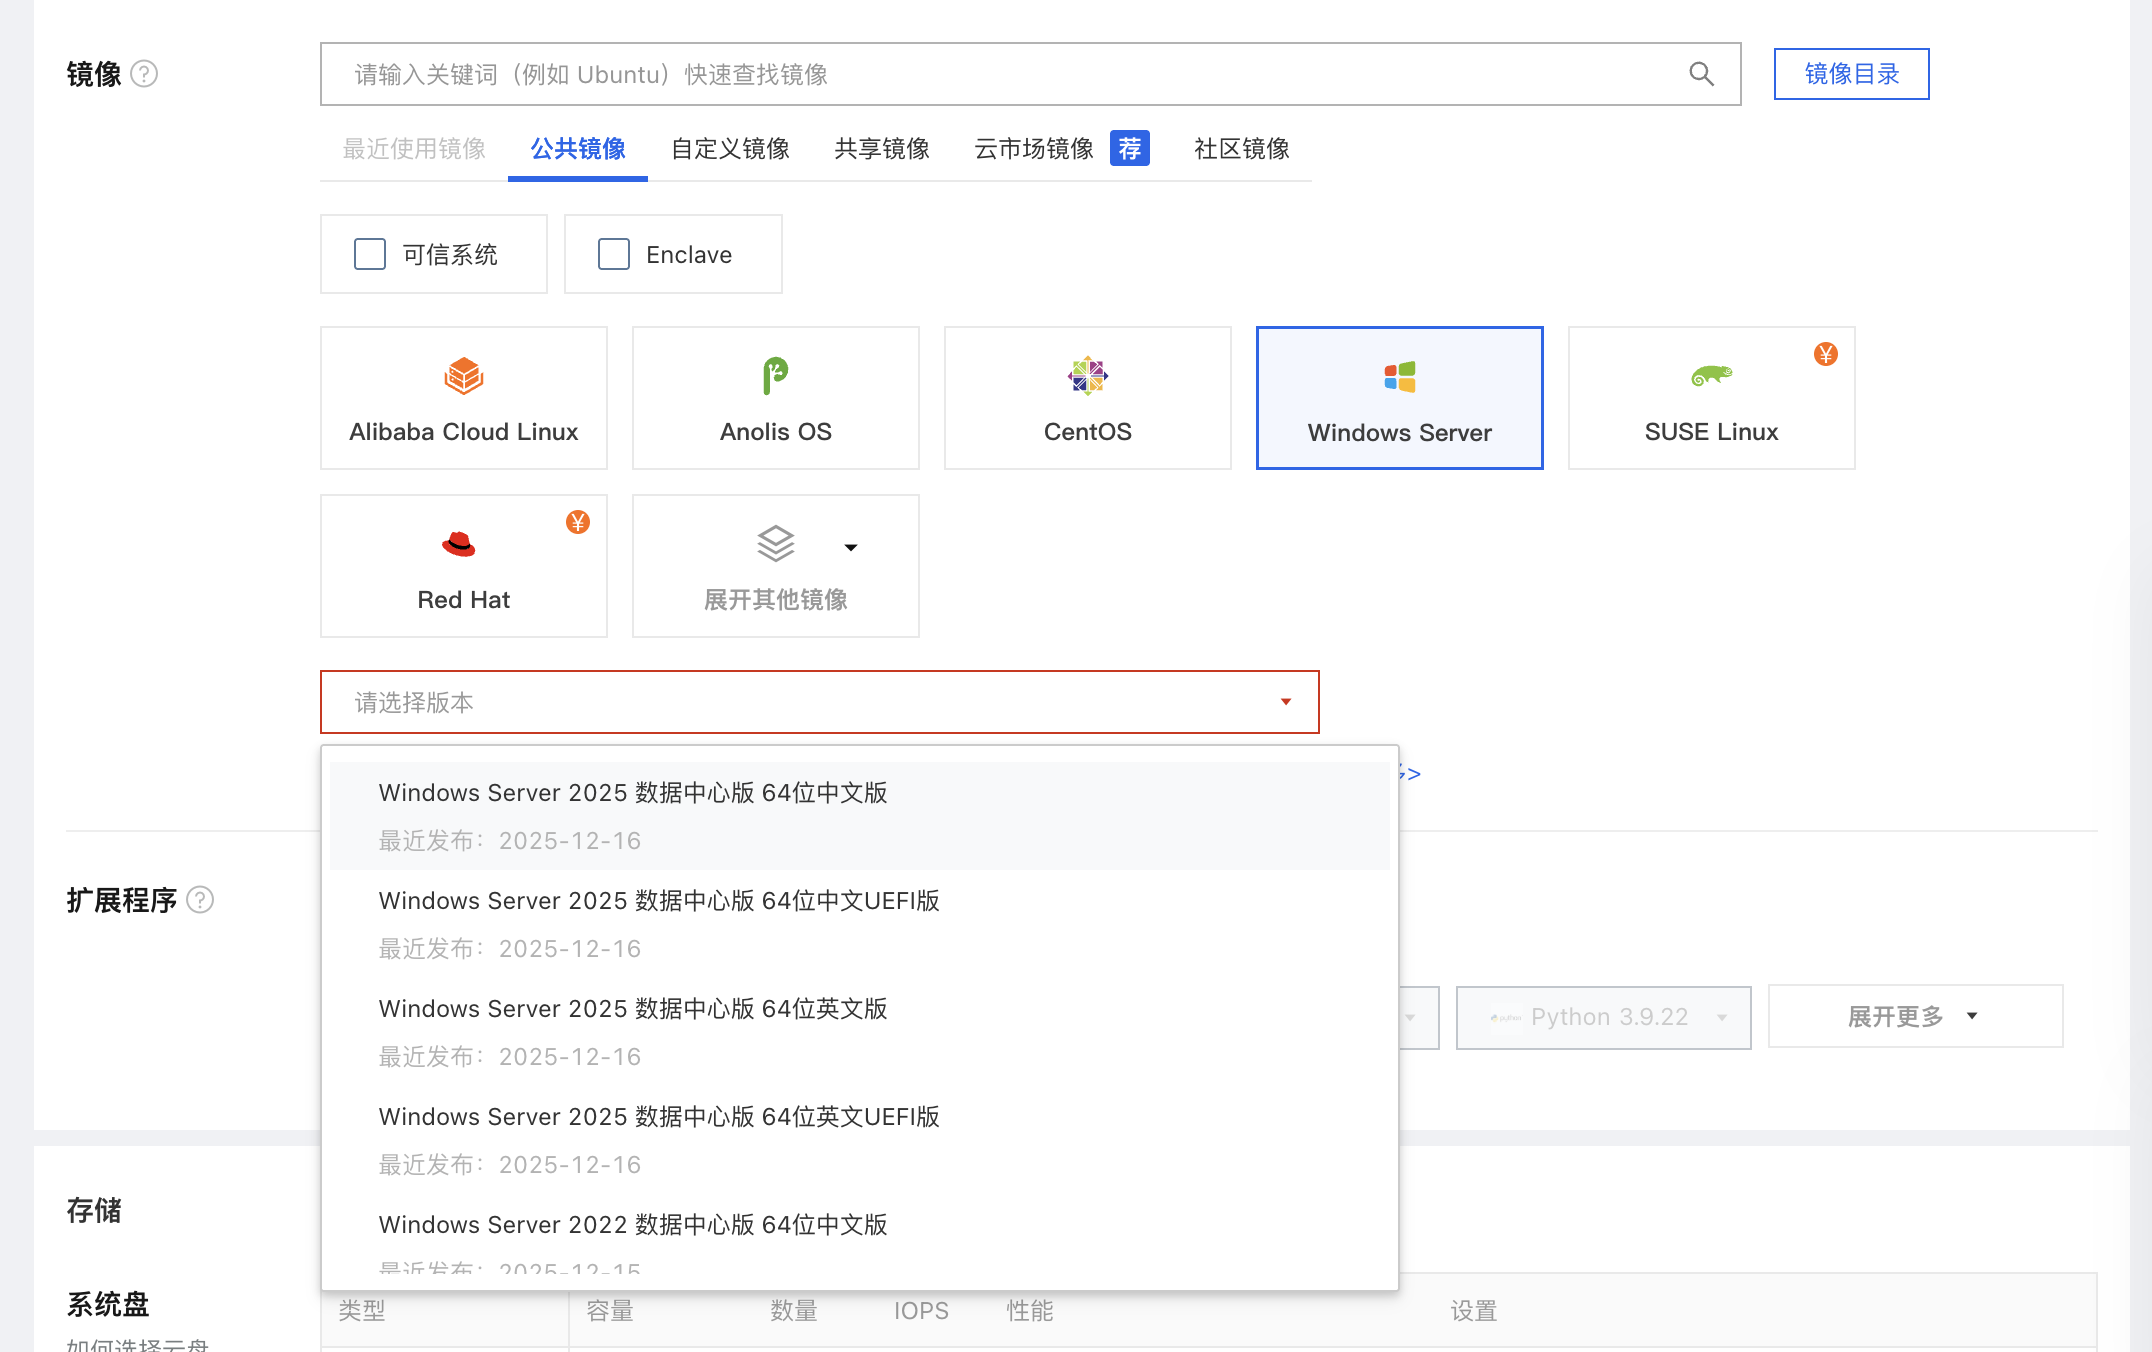Click the 镜像目录 button
Image resolution: width=2152 pixels, height=1352 pixels.
1852,74
